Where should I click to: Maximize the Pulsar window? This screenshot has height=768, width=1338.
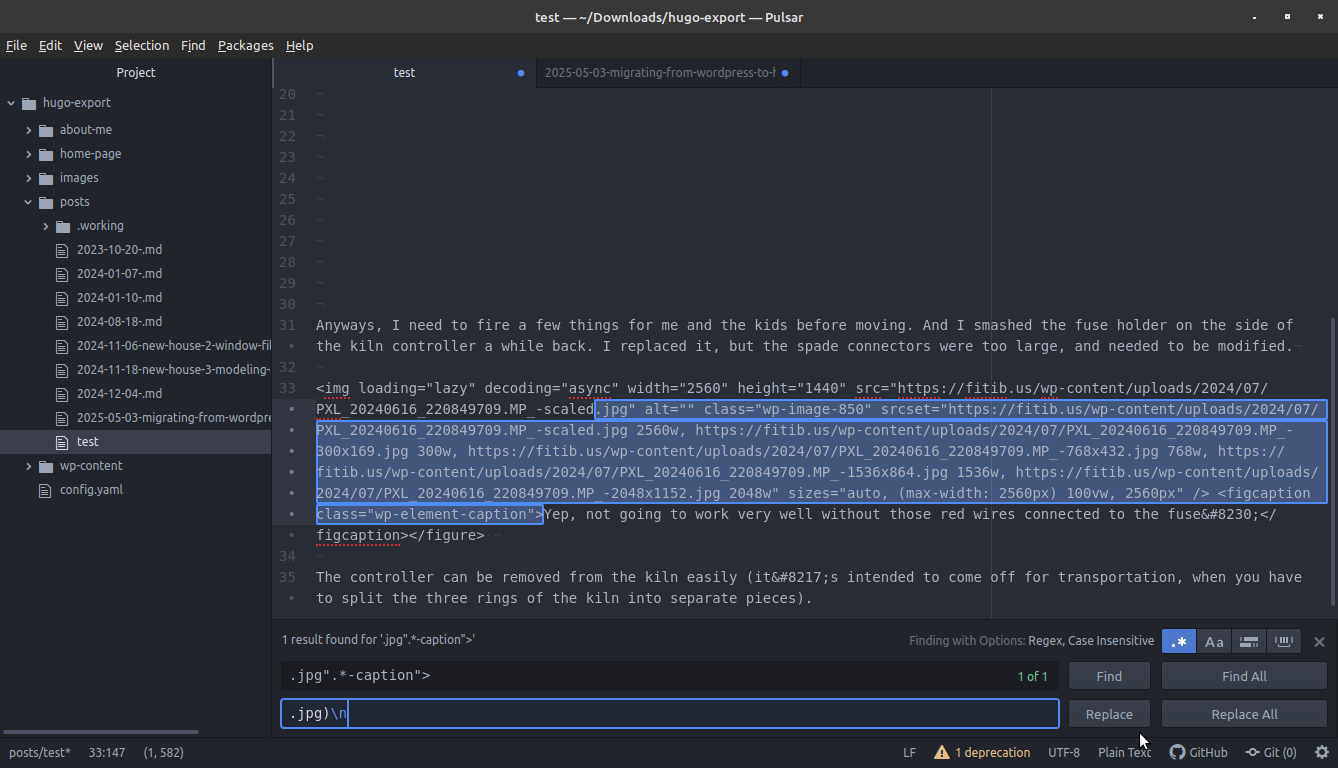pyautogui.click(x=1287, y=17)
